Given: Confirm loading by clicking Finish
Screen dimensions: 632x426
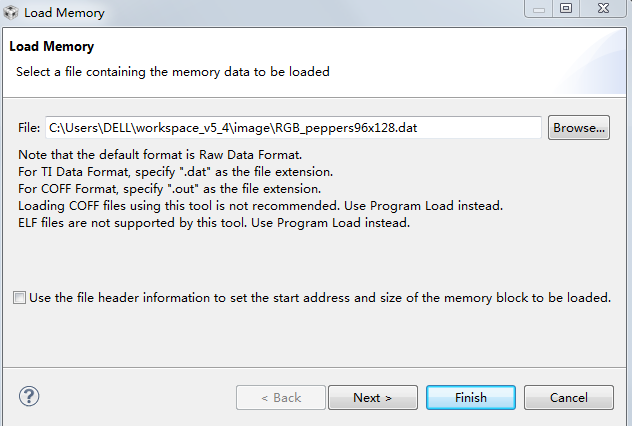Looking at the screenshot, I should tap(471, 397).
